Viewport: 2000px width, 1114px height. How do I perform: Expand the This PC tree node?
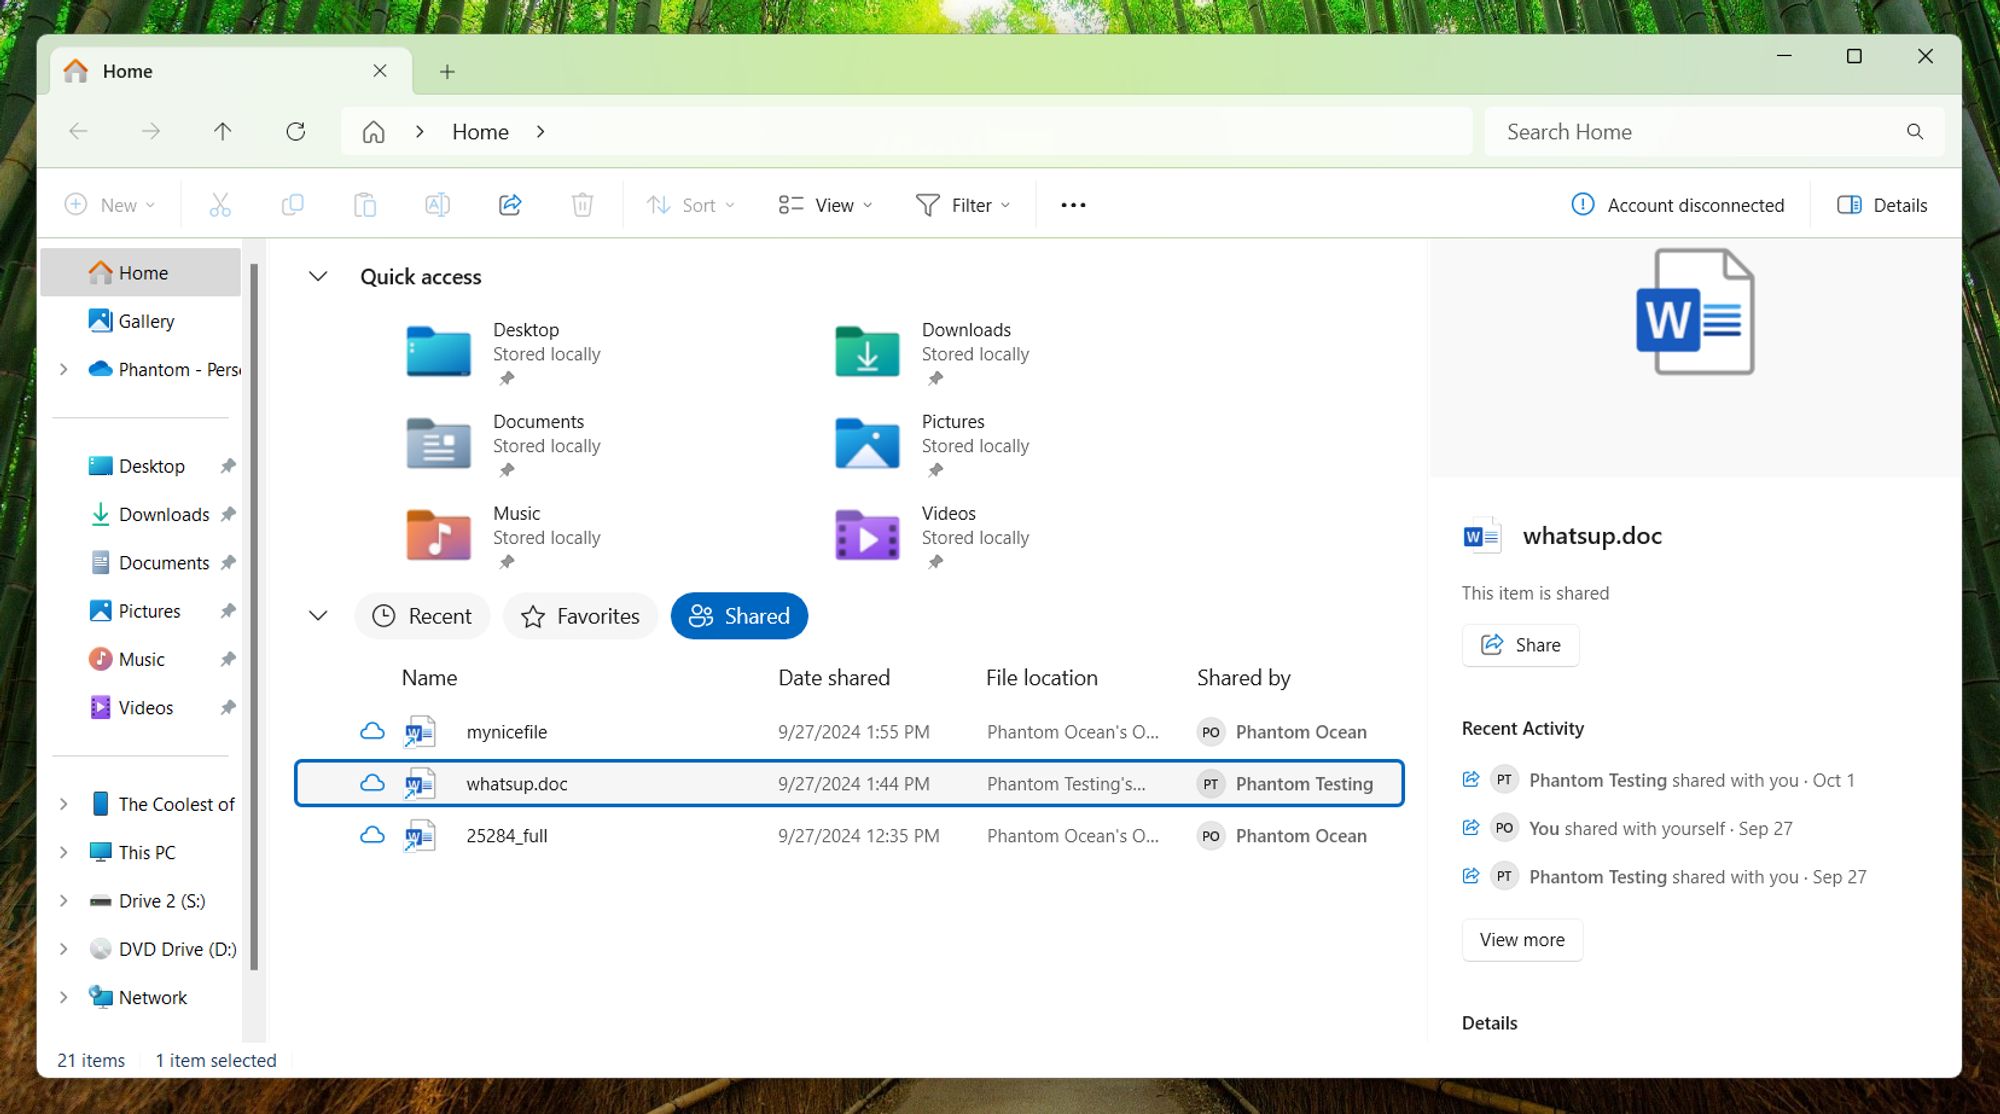[x=64, y=852]
